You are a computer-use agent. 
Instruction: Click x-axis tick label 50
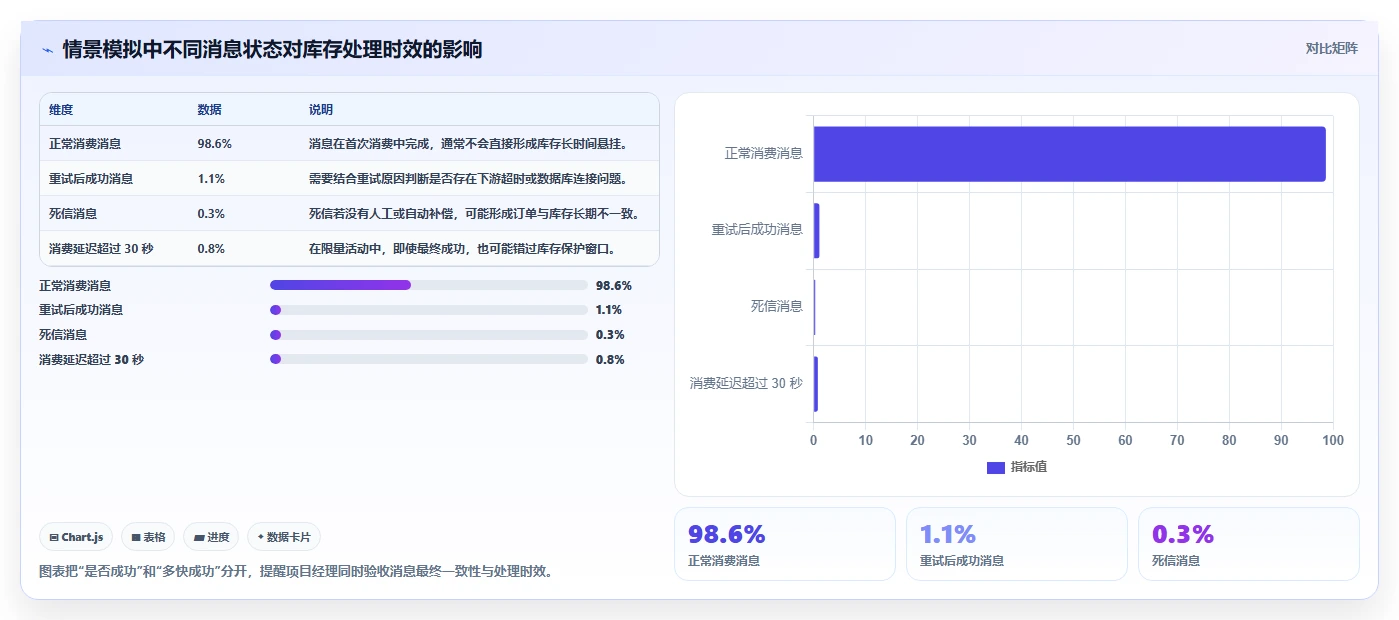click(1073, 441)
